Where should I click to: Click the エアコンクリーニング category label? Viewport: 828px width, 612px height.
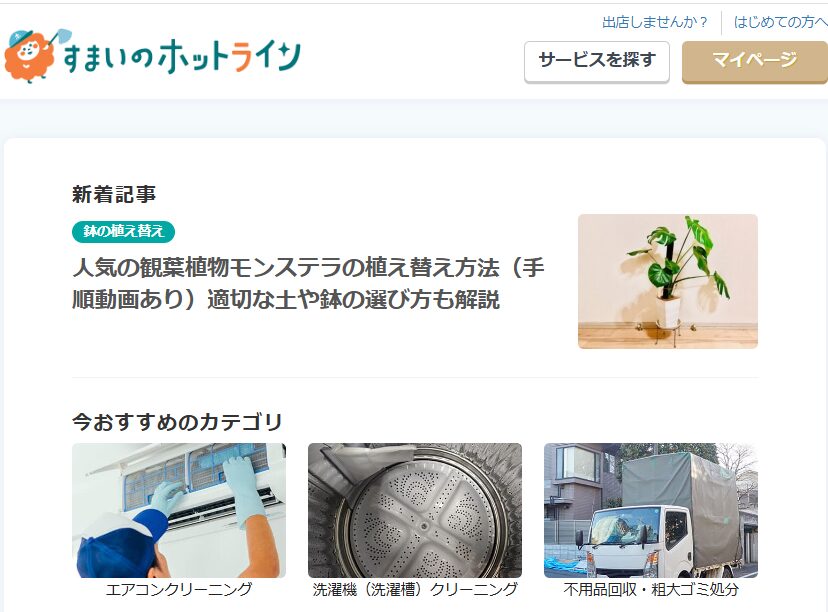coord(179,589)
